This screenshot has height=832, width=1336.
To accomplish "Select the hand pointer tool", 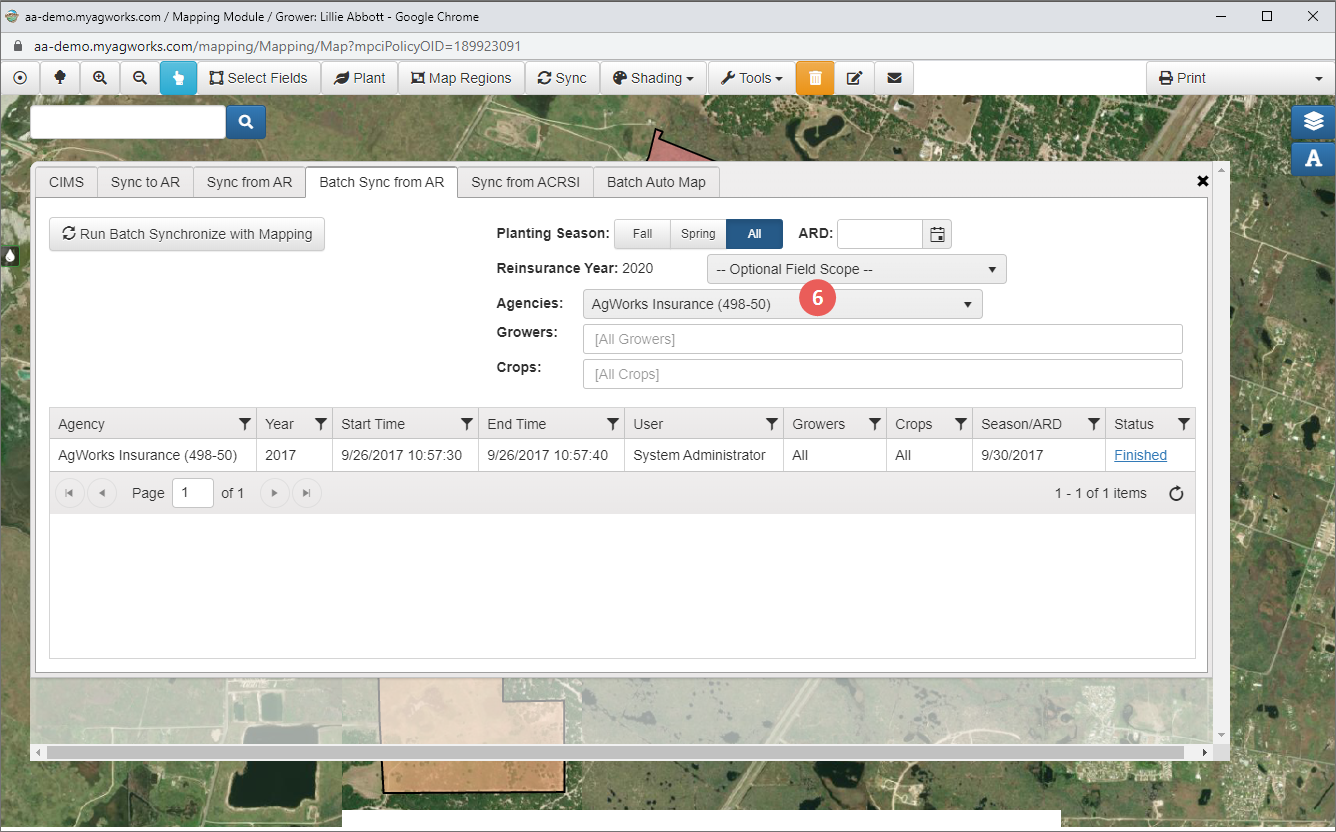I will point(178,78).
